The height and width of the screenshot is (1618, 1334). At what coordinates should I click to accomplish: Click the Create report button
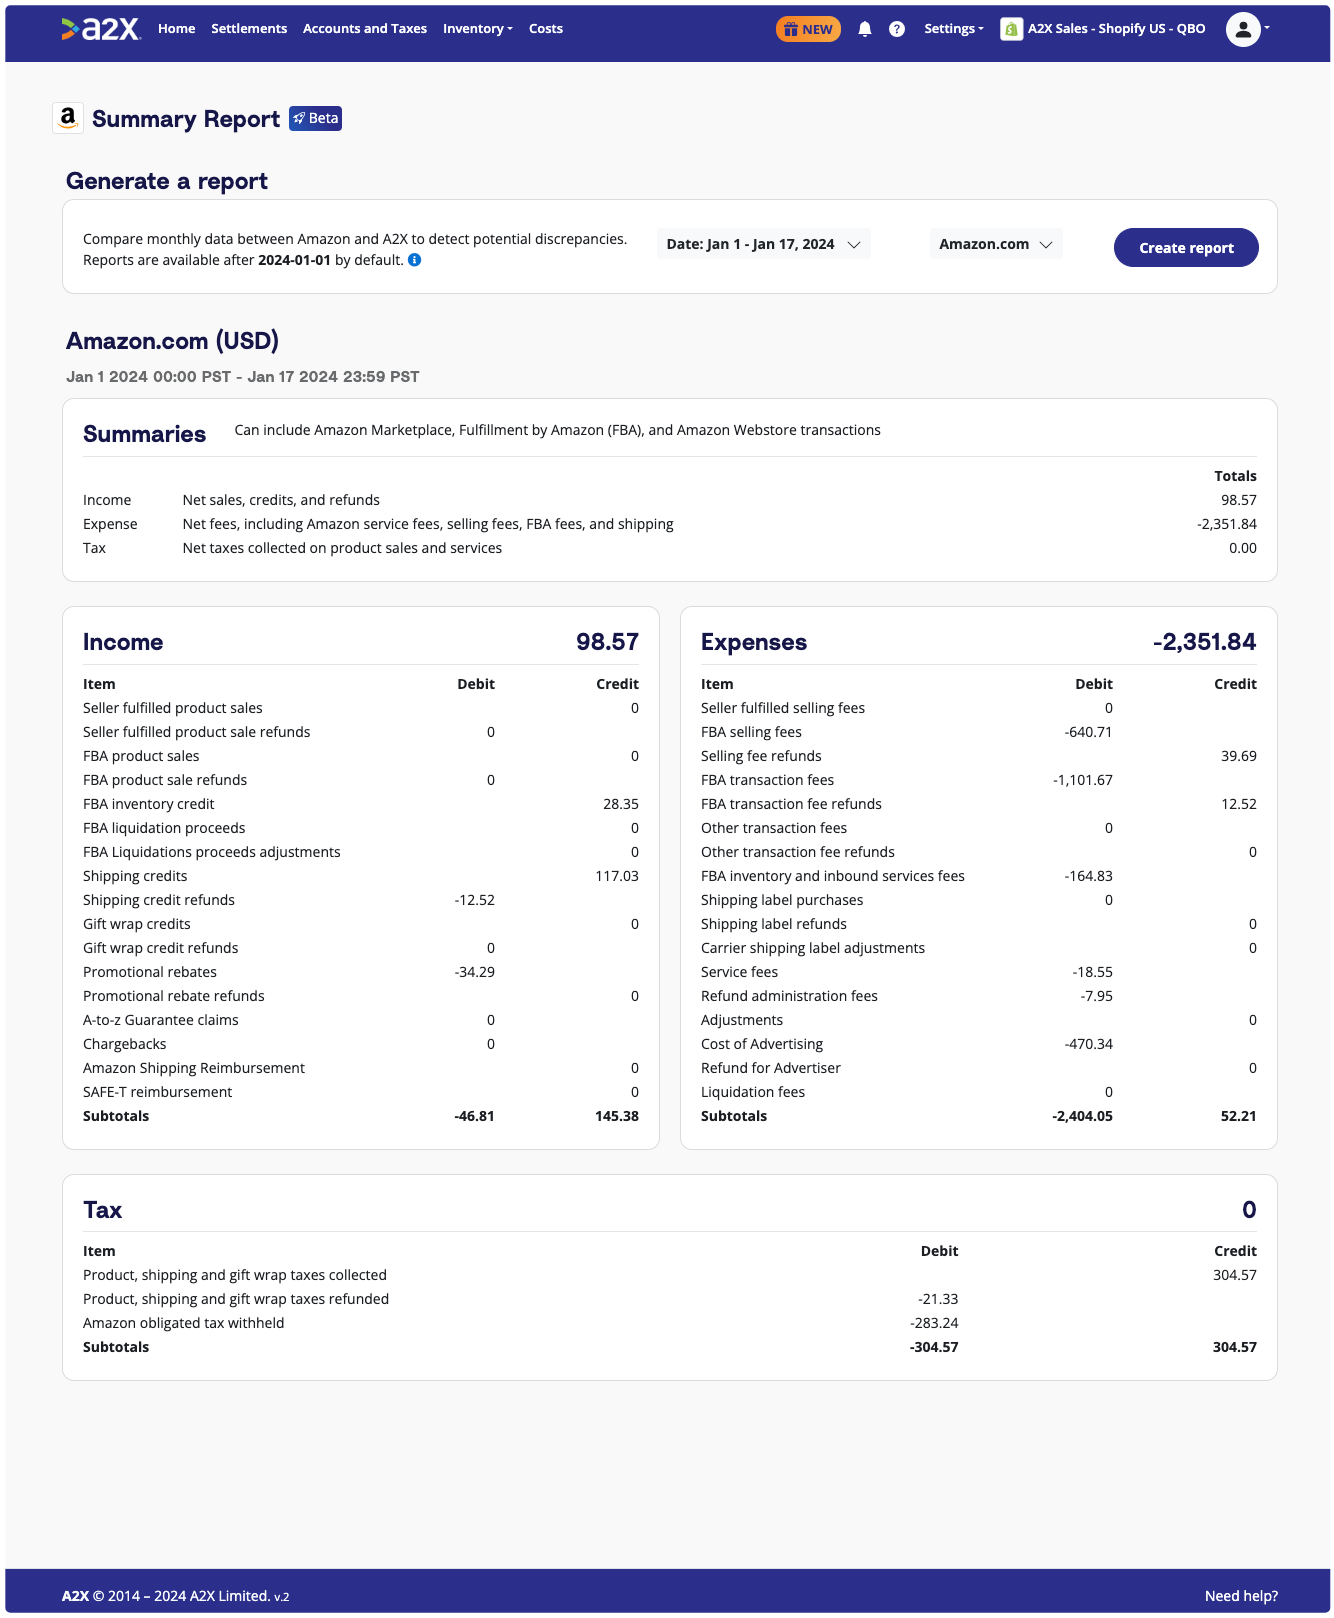pos(1186,248)
